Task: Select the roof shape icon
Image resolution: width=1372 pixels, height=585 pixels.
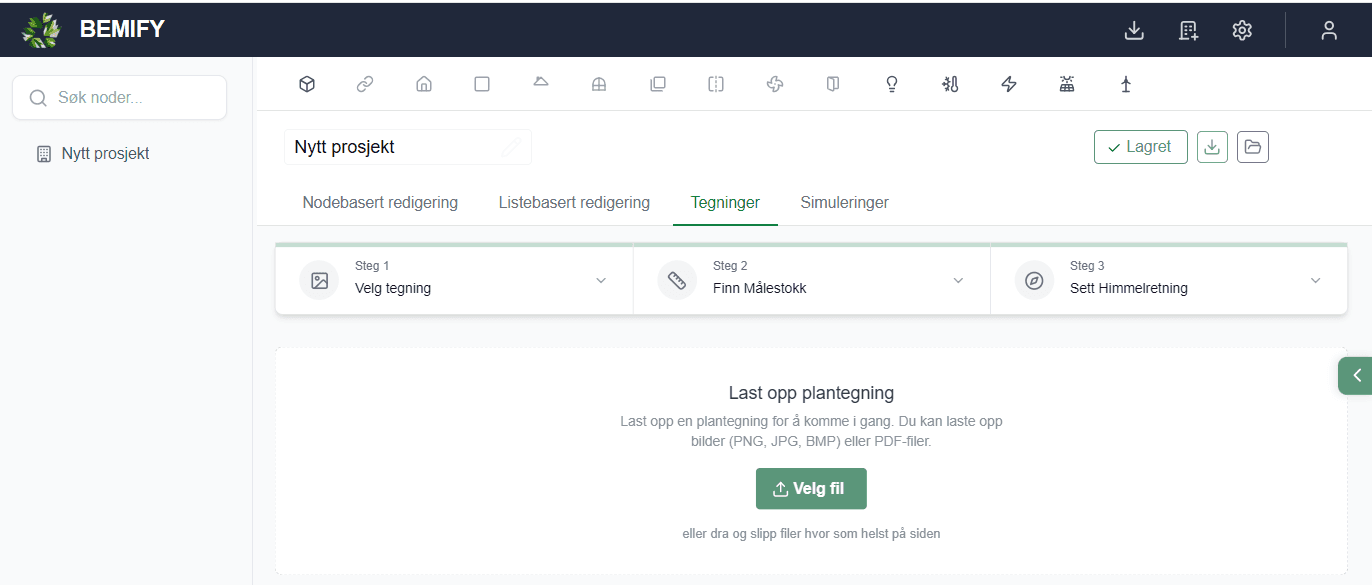Action: click(x=541, y=82)
